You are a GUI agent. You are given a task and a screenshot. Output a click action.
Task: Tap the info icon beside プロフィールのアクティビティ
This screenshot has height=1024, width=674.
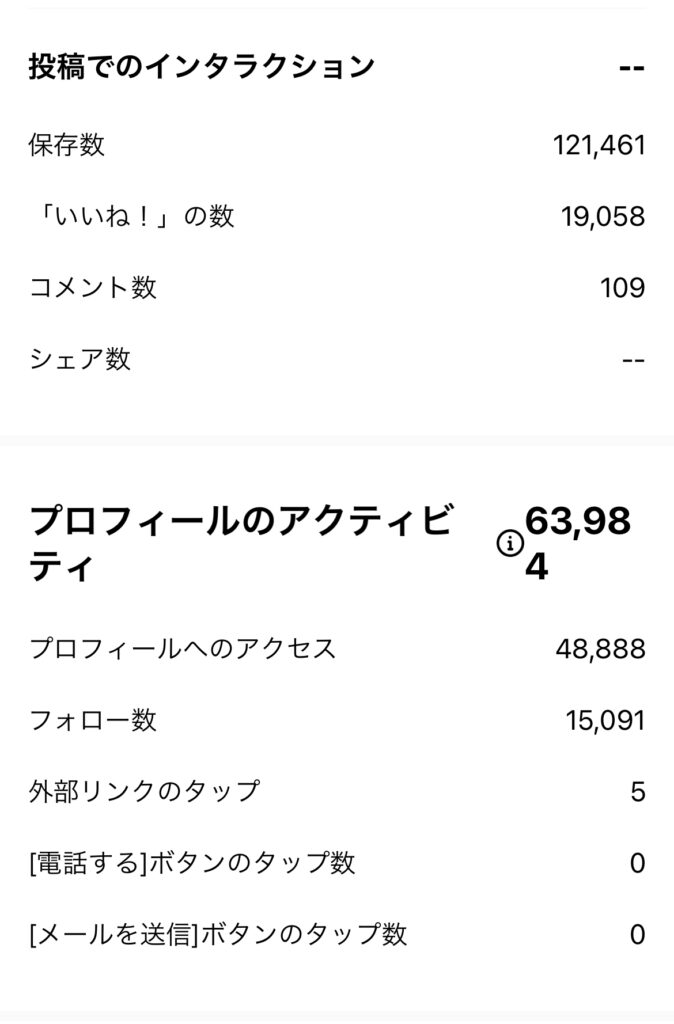[x=510, y=543]
